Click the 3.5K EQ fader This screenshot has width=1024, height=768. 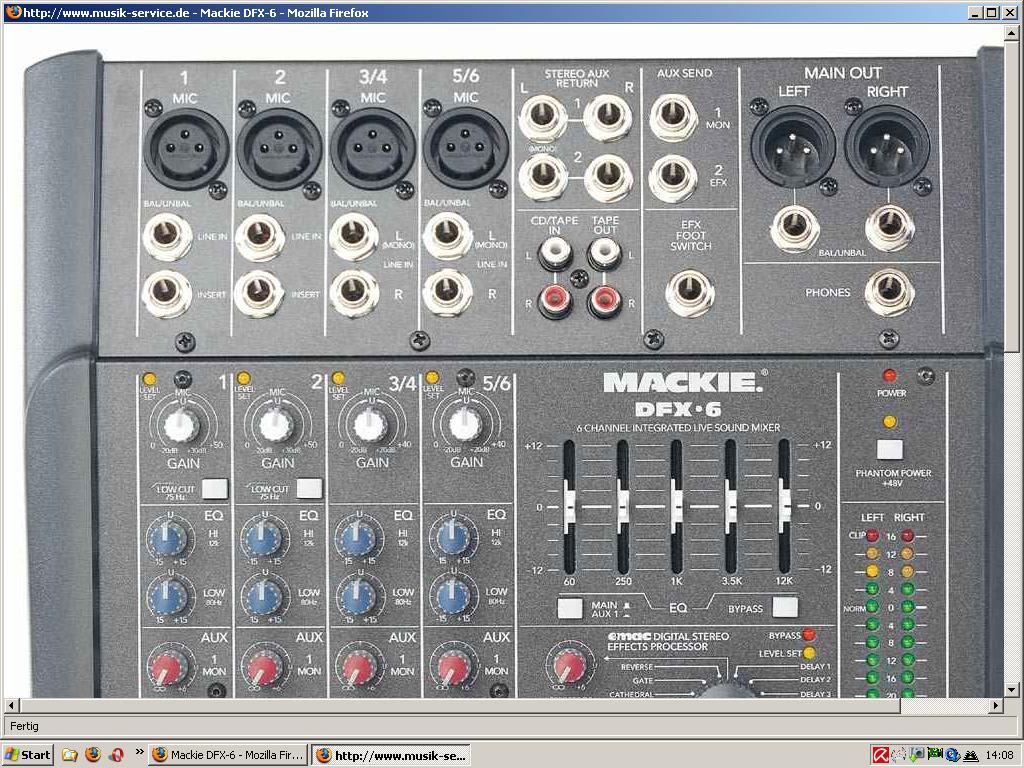click(x=731, y=505)
